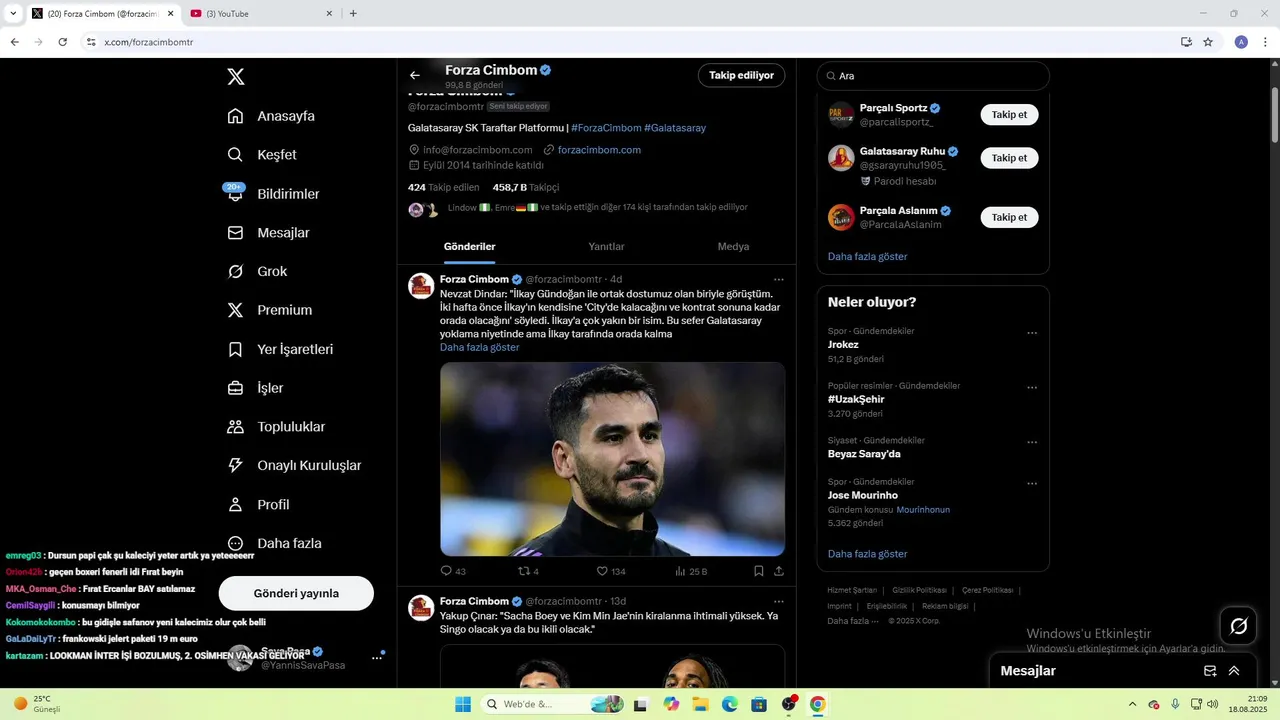Open File Explorer from taskbar
The height and width of the screenshot is (720, 1280).
tap(700, 704)
